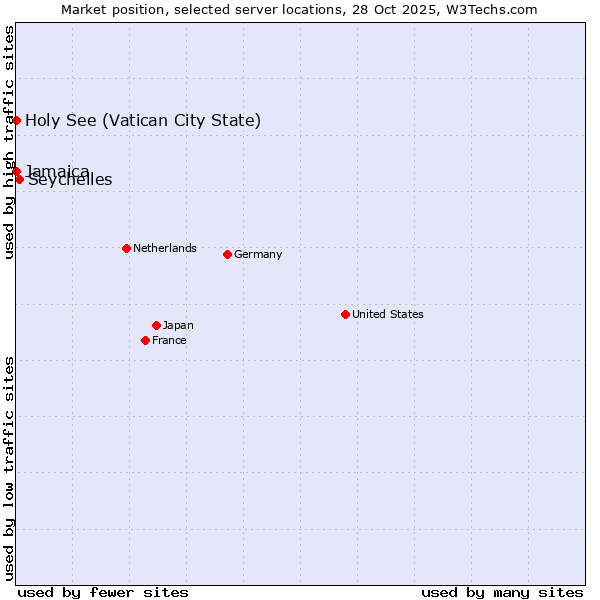
Task: Select the Germany red marker
Action: pos(227,254)
